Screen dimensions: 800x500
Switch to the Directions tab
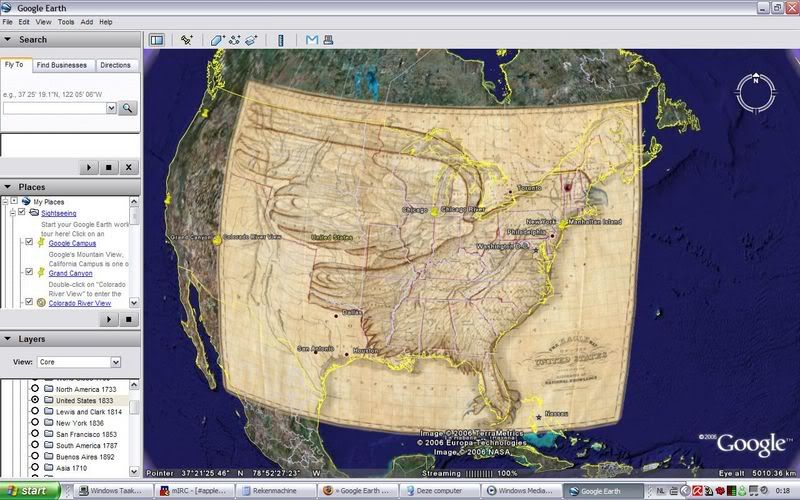coord(115,65)
